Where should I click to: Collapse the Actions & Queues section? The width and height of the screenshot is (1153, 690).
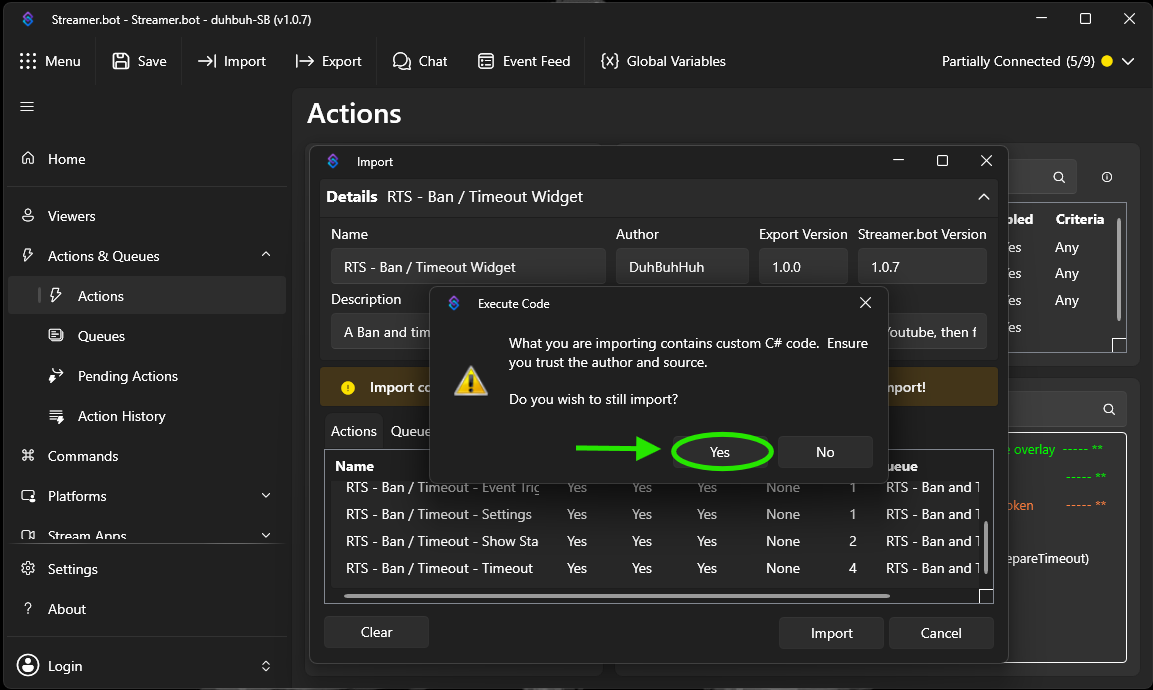pyautogui.click(x=266, y=255)
